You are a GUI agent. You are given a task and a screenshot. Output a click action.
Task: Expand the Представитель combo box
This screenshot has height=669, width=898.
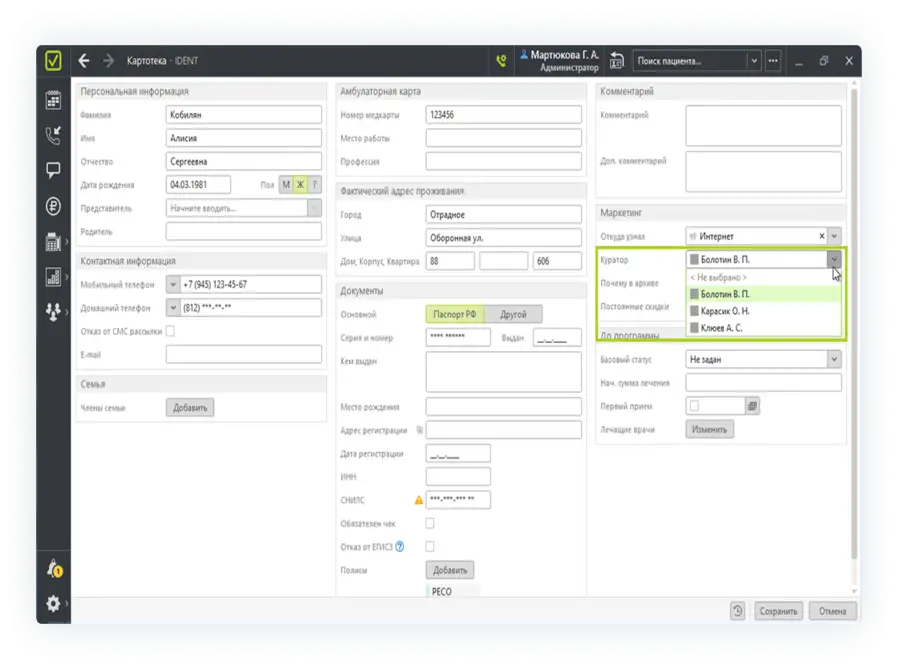(x=314, y=208)
